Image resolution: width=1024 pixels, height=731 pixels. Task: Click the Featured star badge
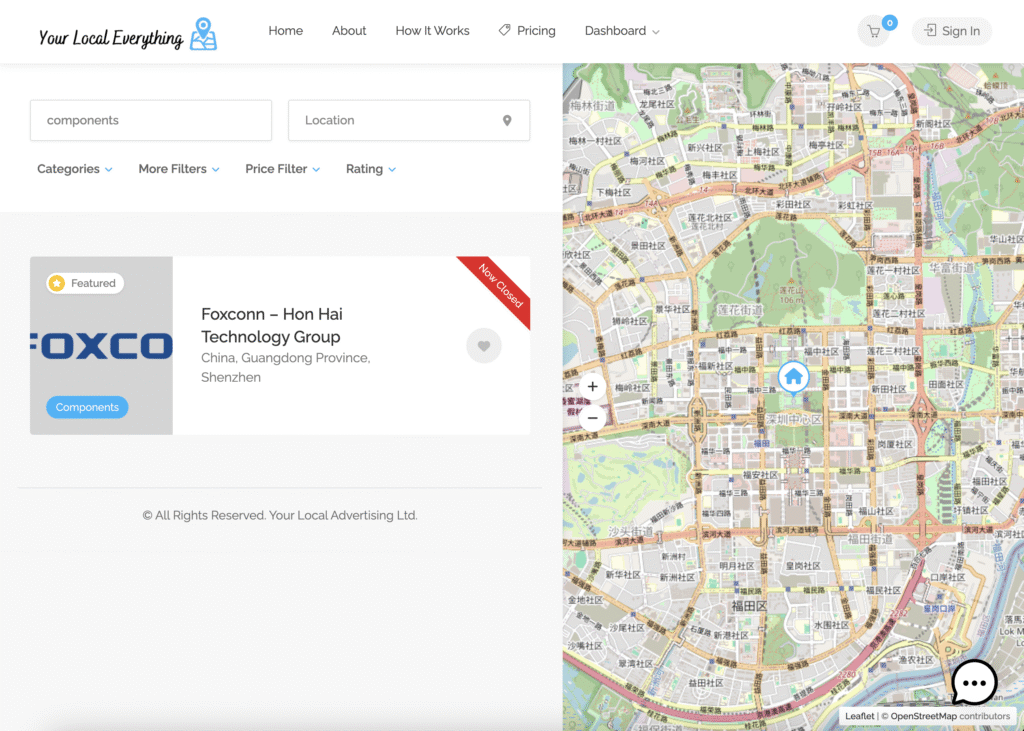tap(85, 283)
